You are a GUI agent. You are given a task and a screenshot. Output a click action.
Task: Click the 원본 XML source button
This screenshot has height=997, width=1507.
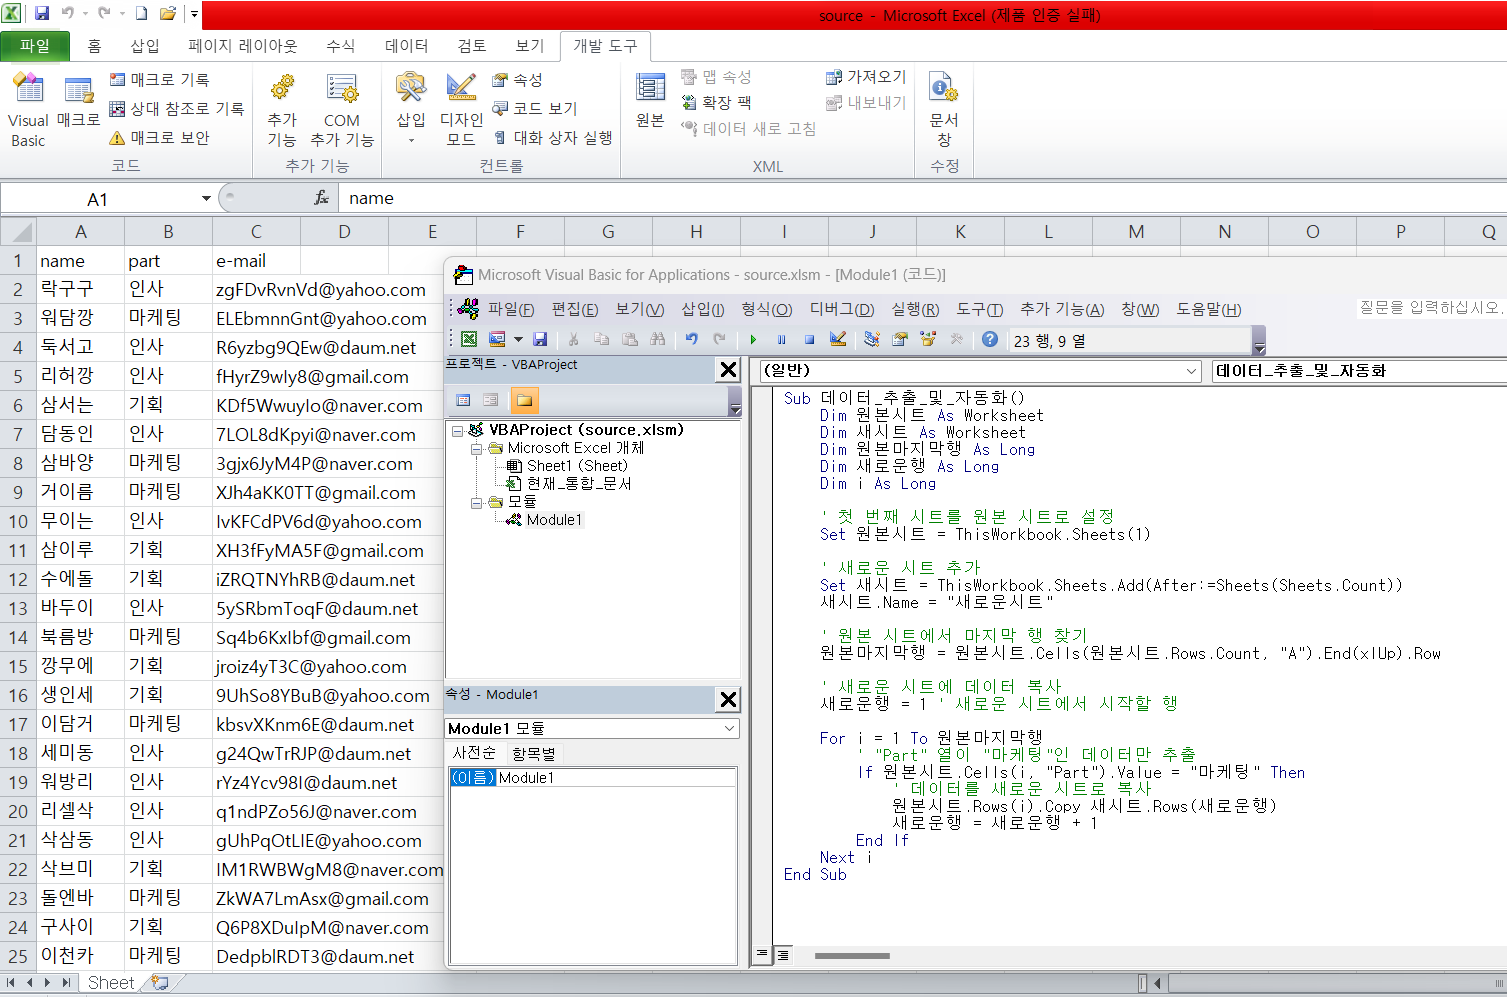pos(650,100)
